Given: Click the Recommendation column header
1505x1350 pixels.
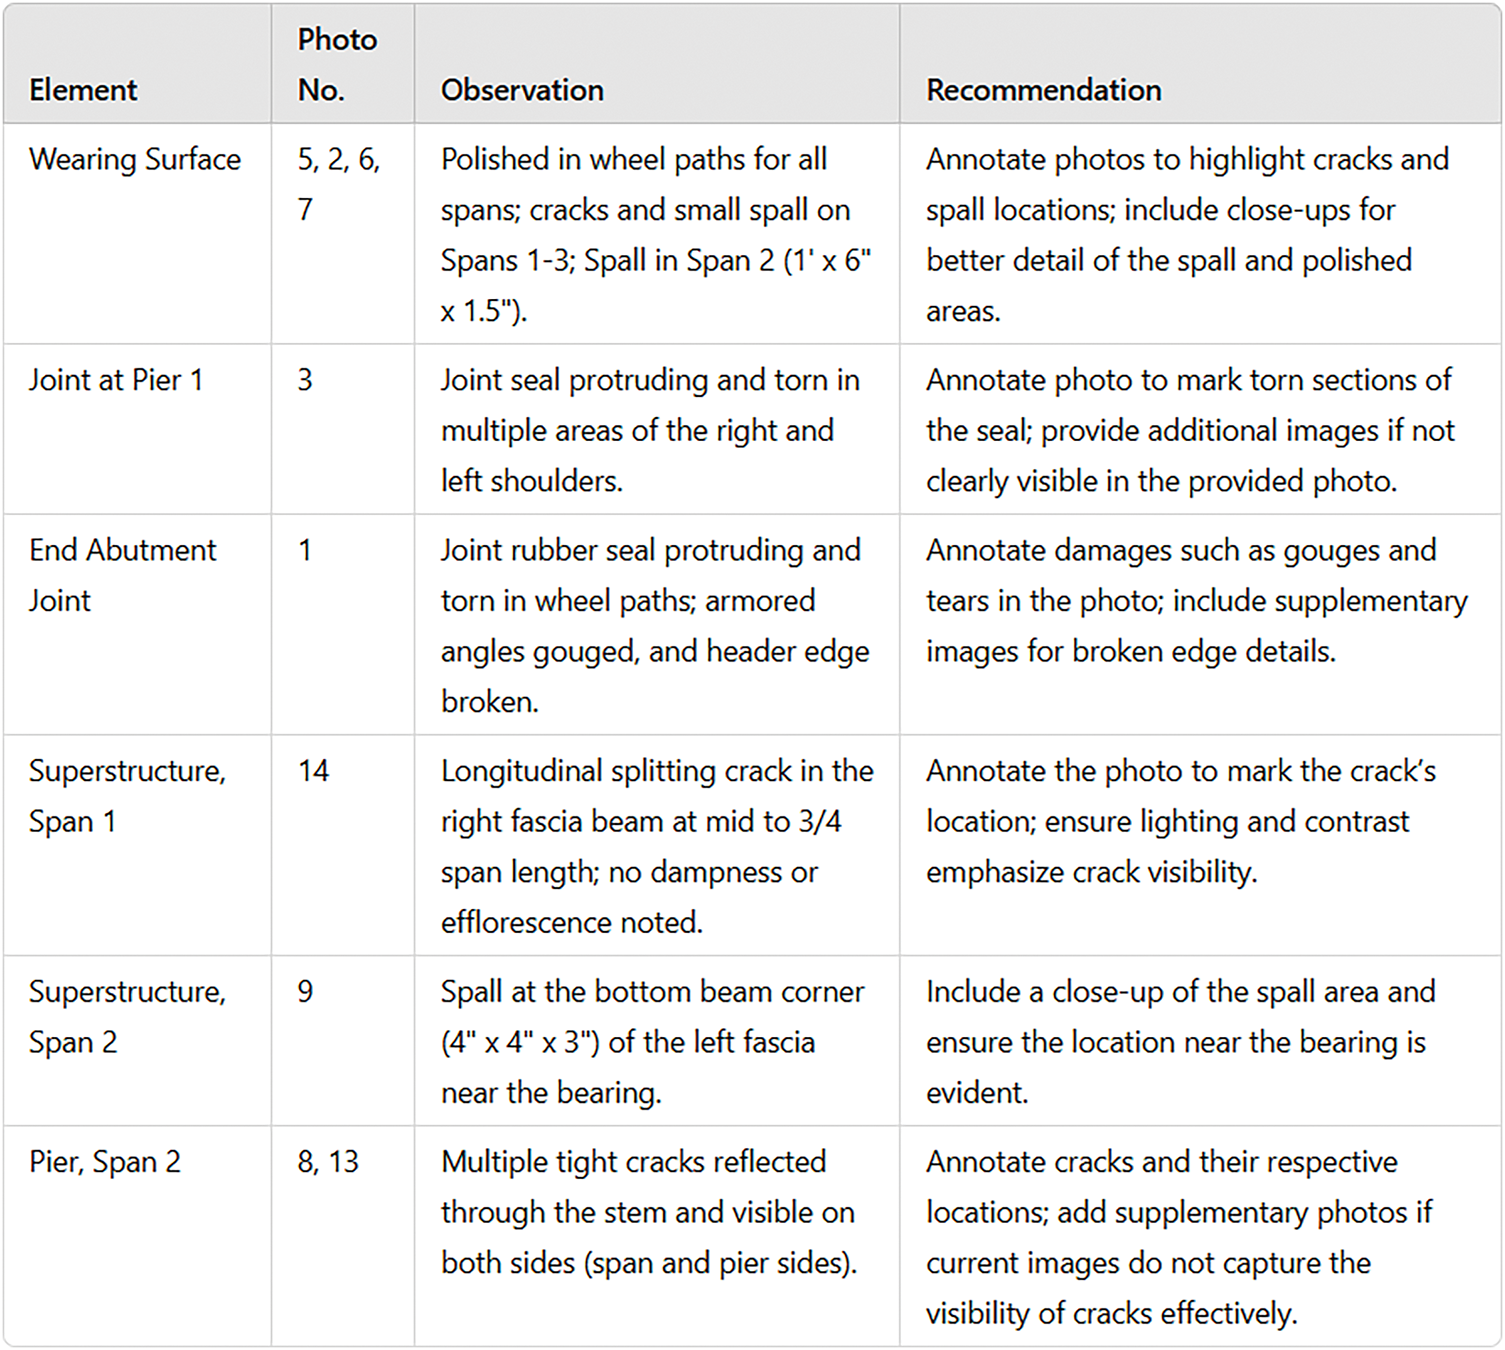Looking at the screenshot, I should point(1043,90).
